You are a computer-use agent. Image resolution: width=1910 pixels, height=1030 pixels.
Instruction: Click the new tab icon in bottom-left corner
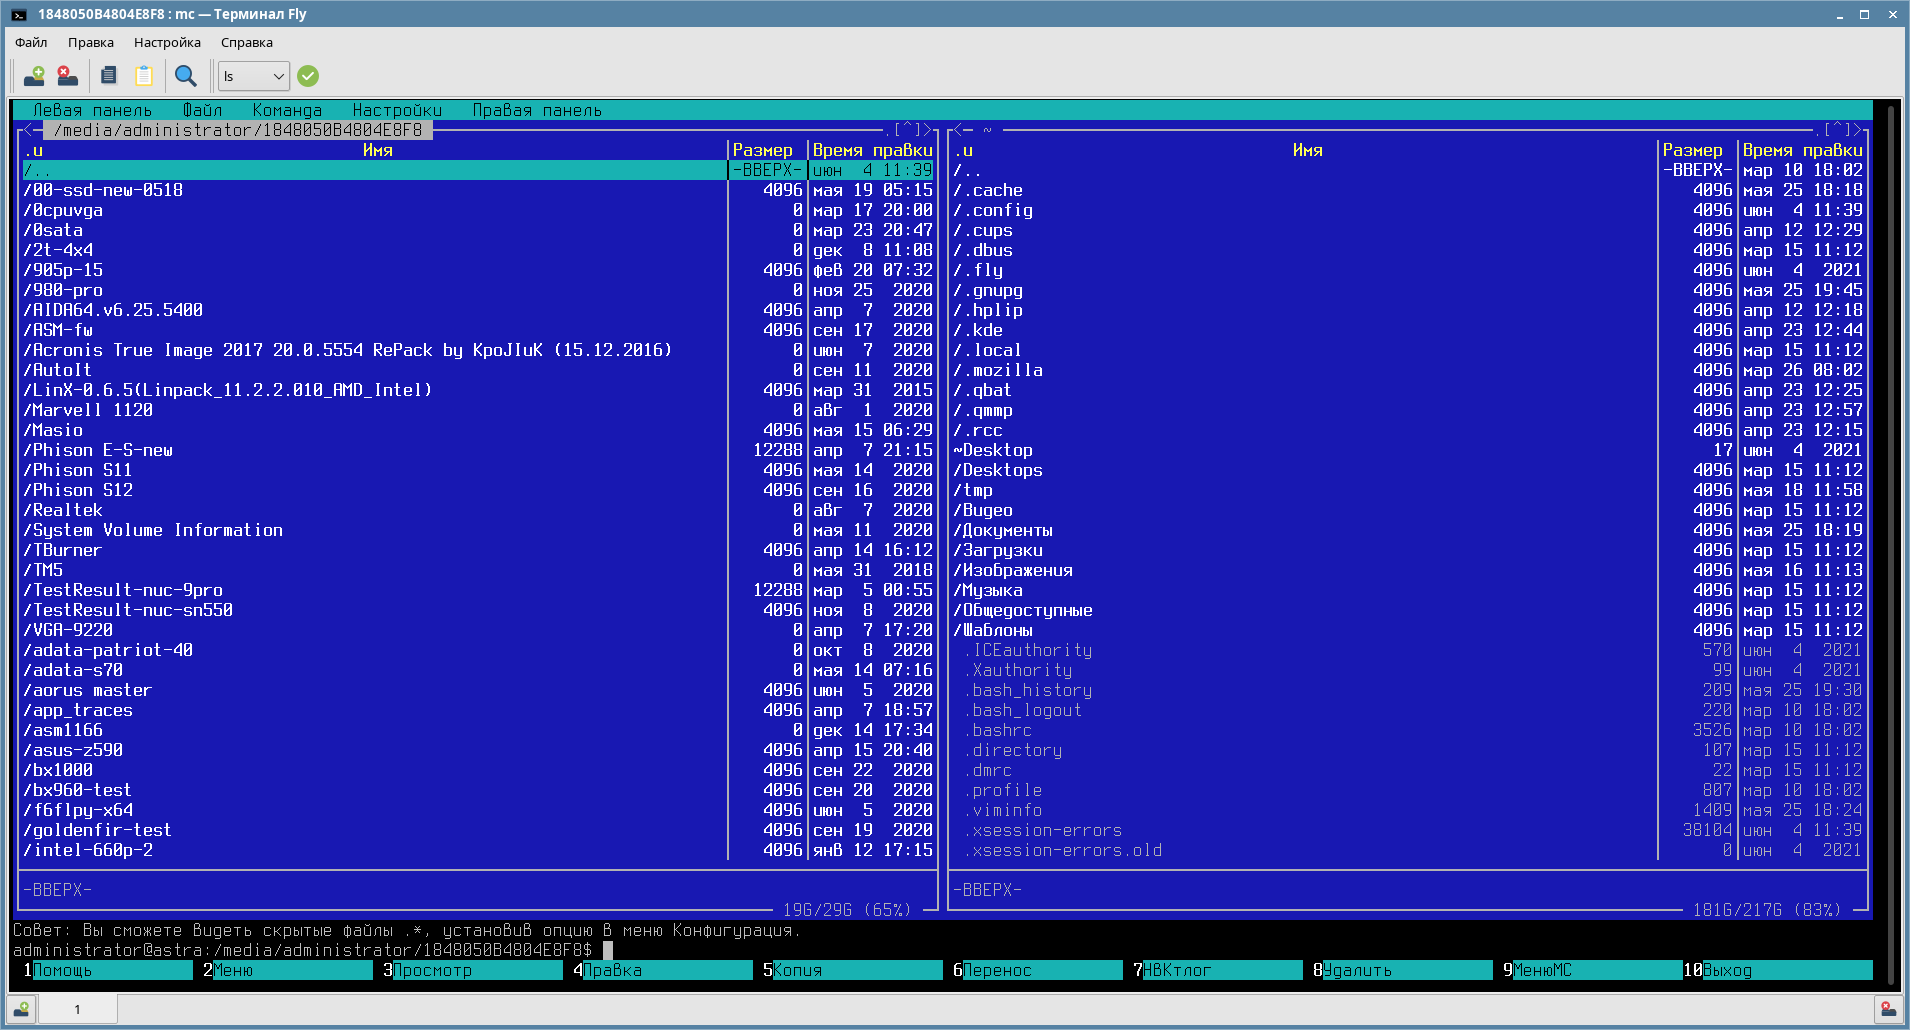pos(22,1009)
